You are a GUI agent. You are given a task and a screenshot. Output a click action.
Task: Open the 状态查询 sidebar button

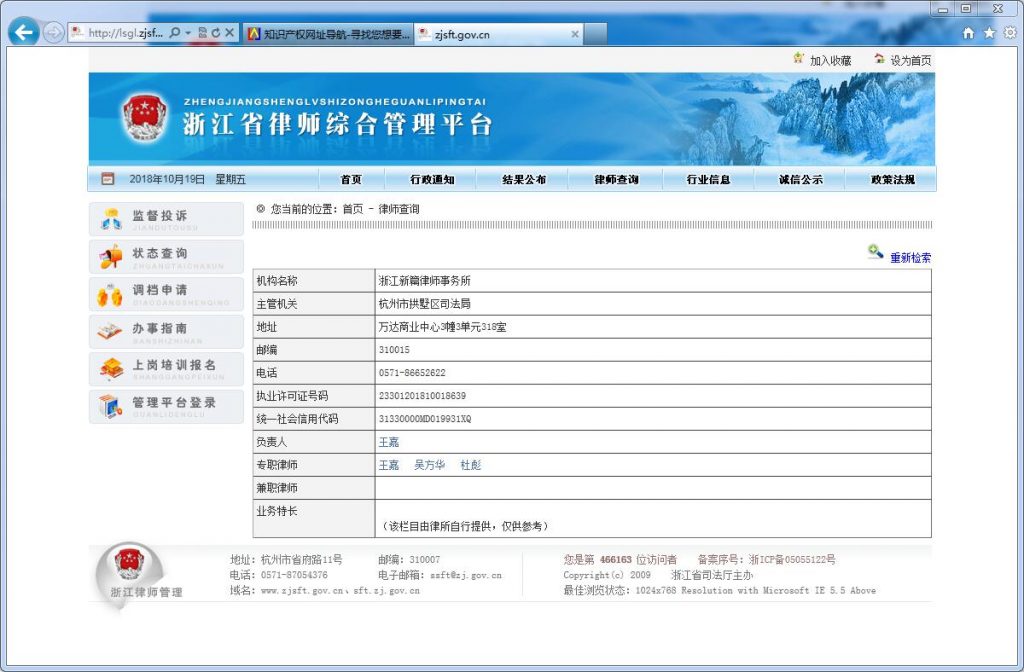point(166,256)
